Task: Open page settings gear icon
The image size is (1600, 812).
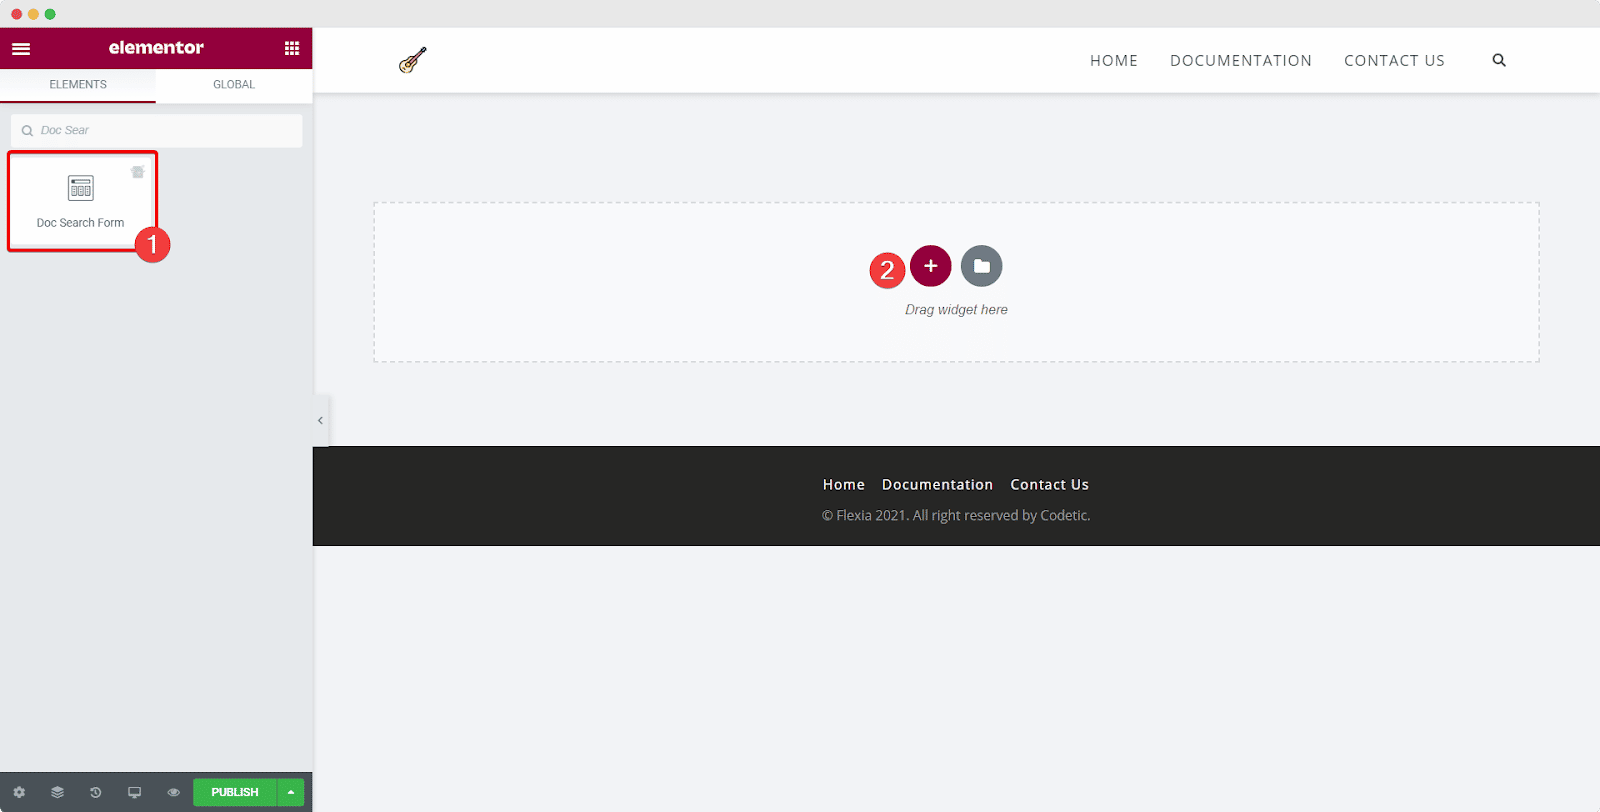Action: click(x=19, y=792)
